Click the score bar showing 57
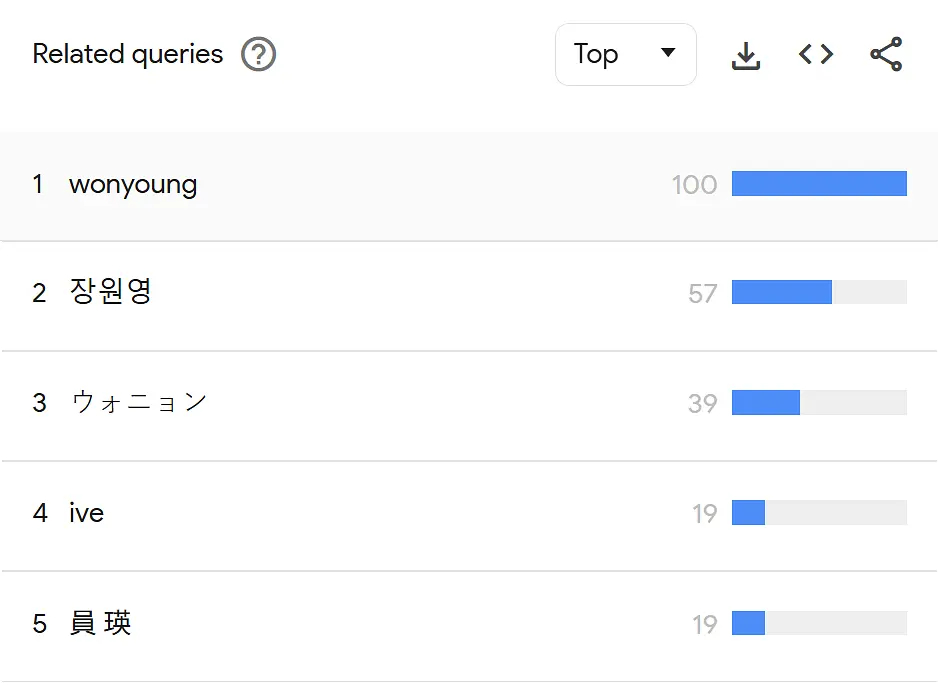Viewport: 938px width, 687px height. pyautogui.click(x=819, y=292)
